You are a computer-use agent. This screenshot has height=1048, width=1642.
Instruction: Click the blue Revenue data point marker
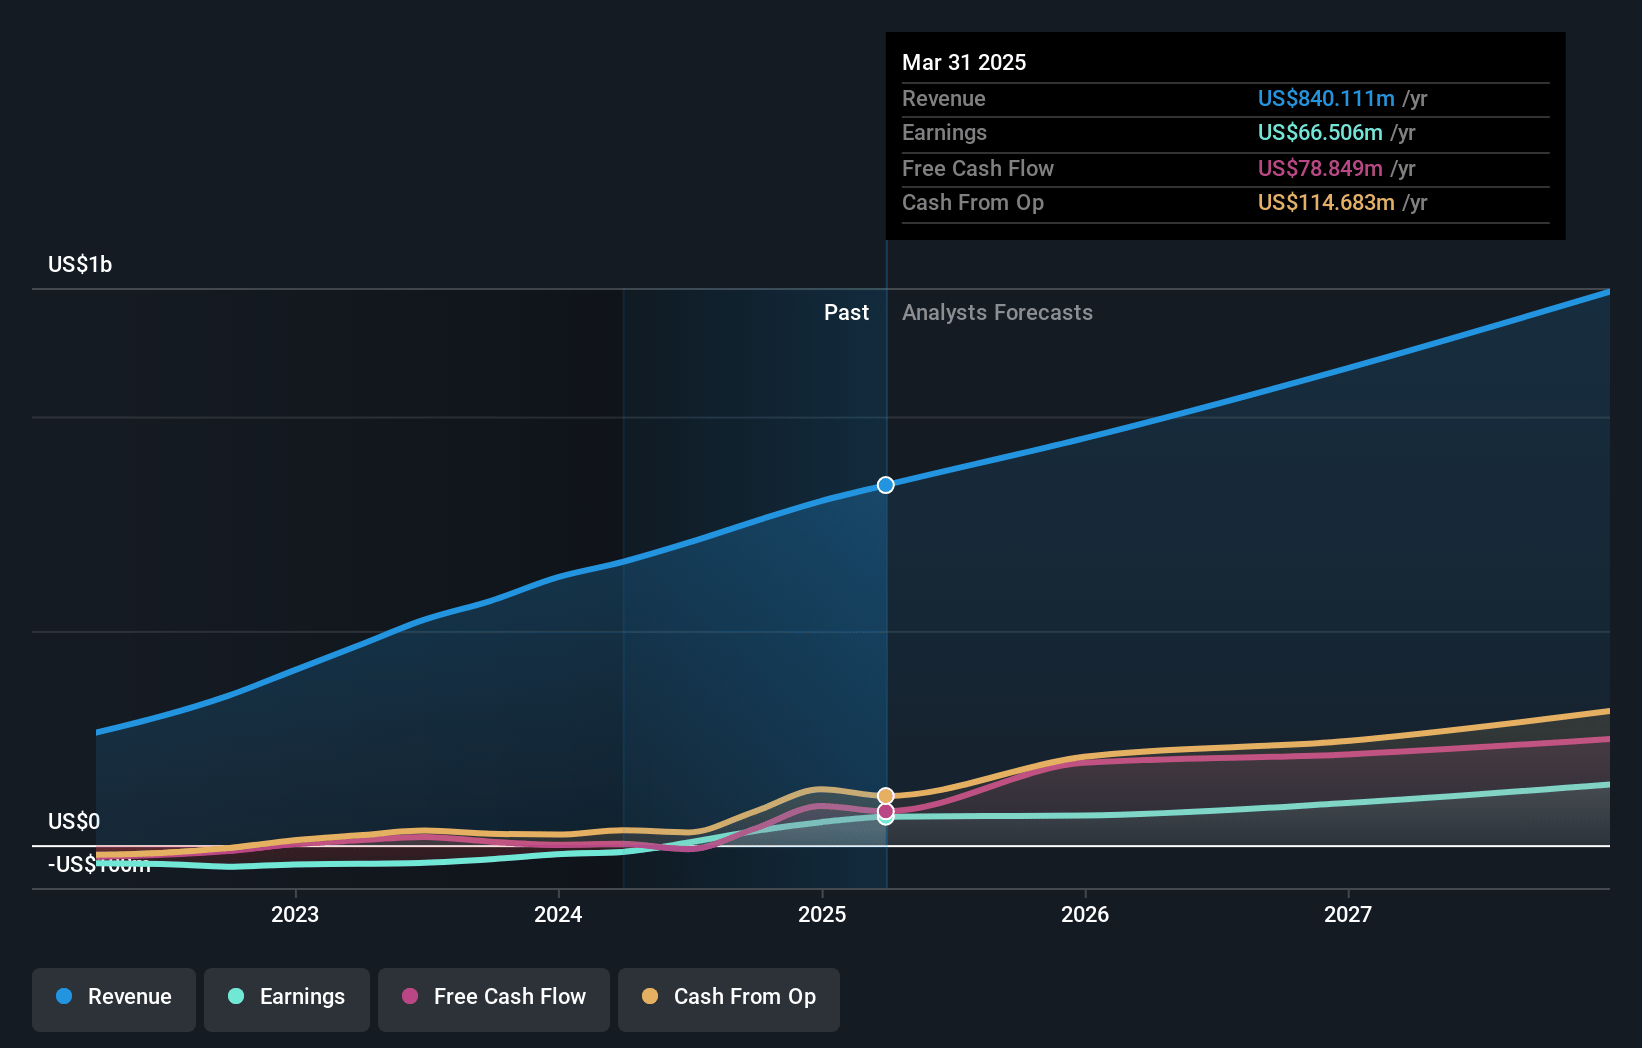pyautogui.click(x=886, y=485)
